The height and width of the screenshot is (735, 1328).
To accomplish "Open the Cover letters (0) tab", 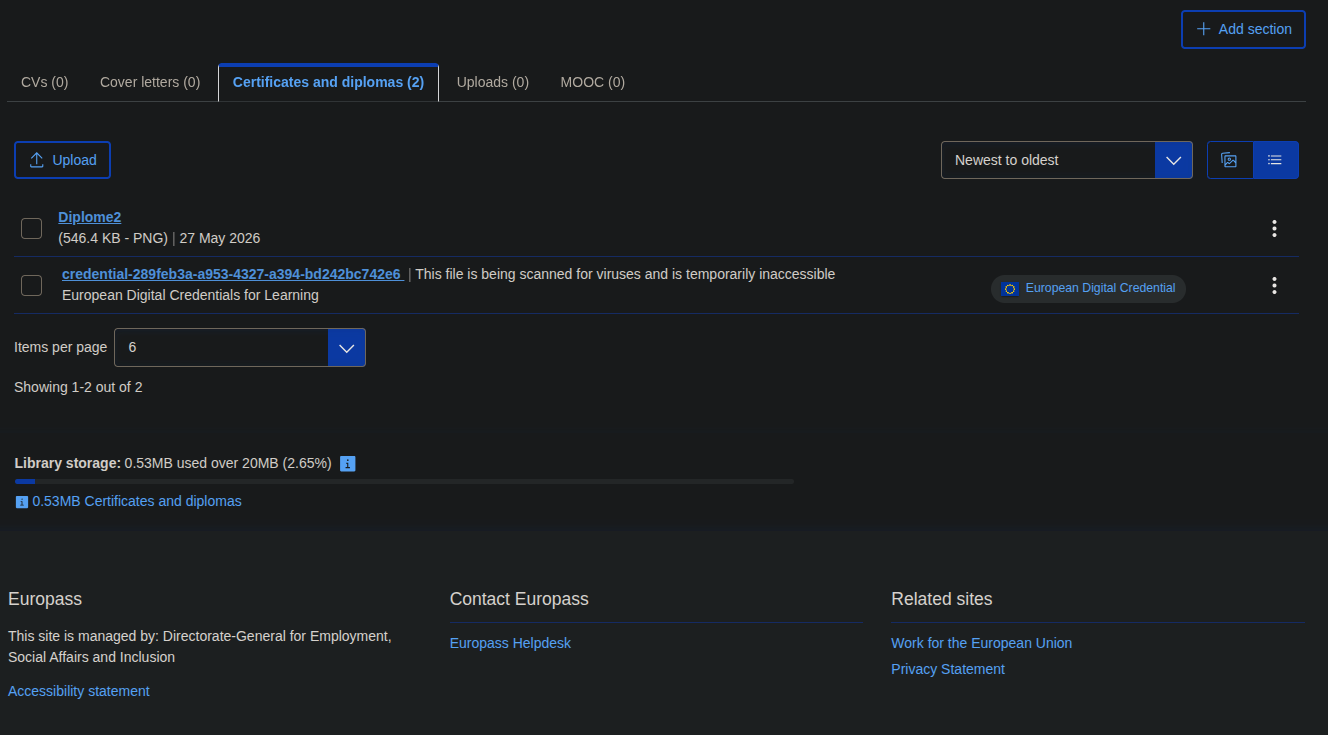I will pyautogui.click(x=150, y=82).
